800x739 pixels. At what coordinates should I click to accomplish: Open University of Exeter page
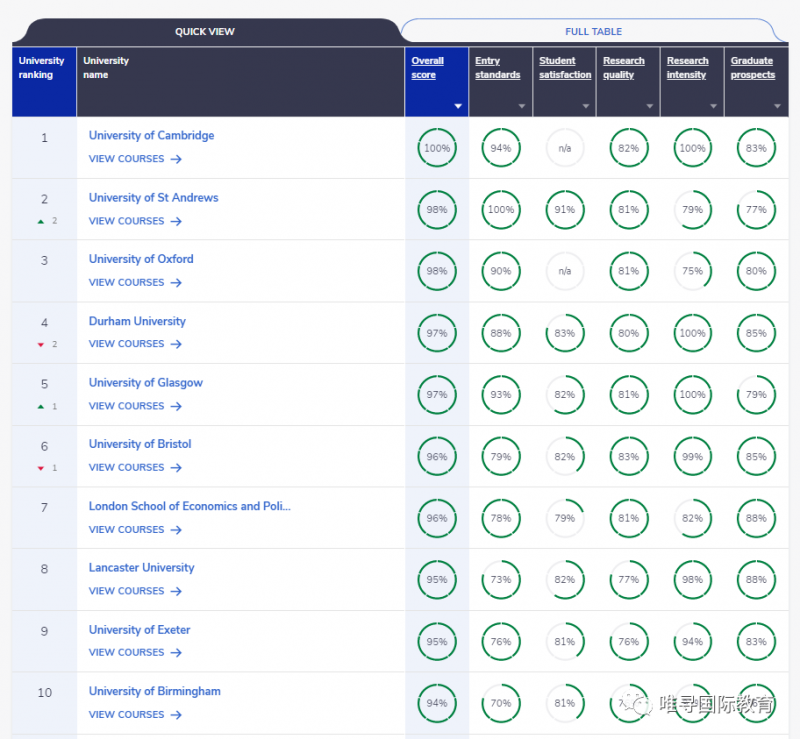pyautogui.click(x=139, y=630)
